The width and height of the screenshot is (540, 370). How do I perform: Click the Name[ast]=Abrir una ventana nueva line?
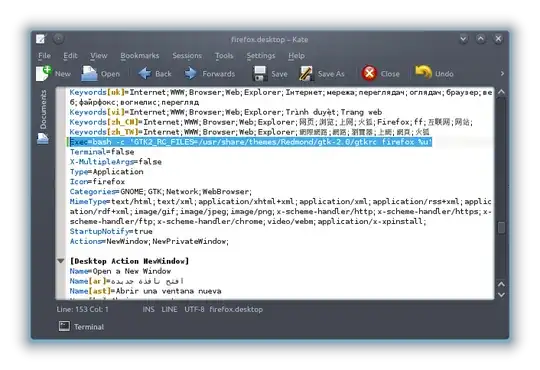[145, 291]
